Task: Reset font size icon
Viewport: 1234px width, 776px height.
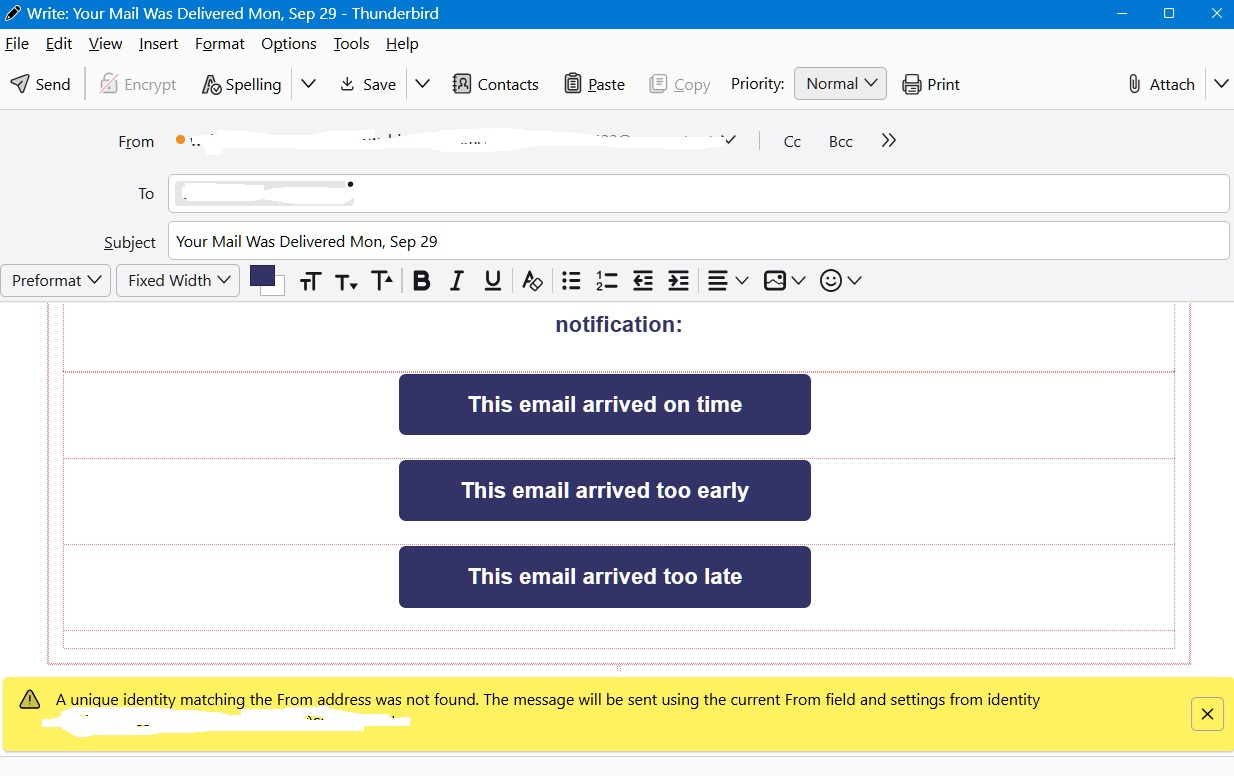Action: click(x=310, y=281)
